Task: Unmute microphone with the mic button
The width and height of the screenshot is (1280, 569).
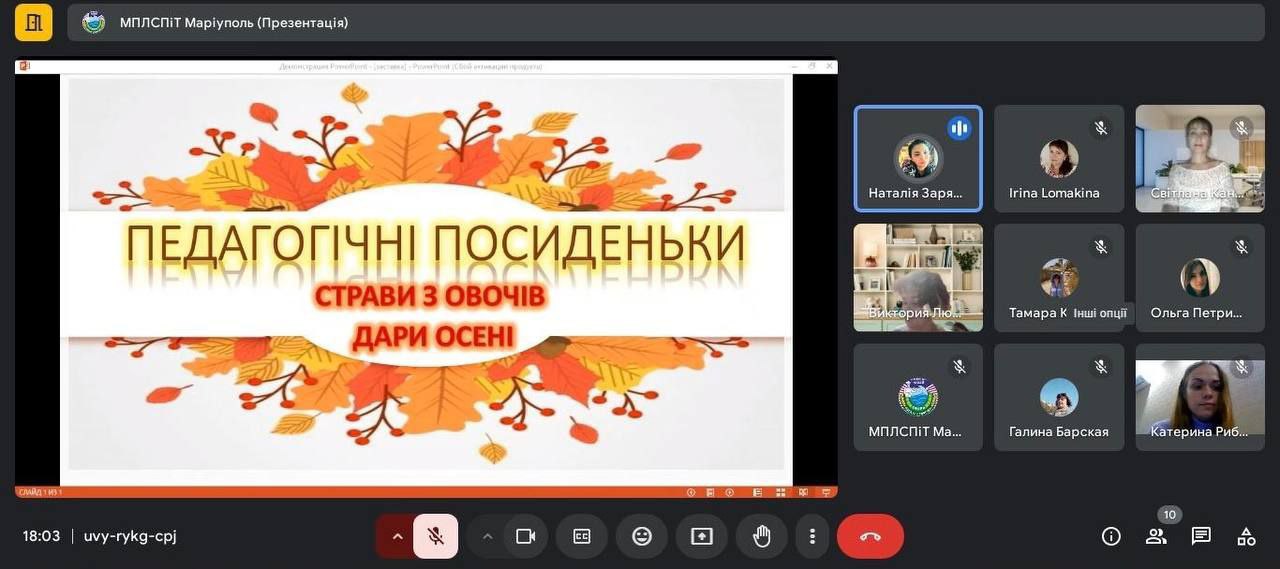Action: point(436,536)
